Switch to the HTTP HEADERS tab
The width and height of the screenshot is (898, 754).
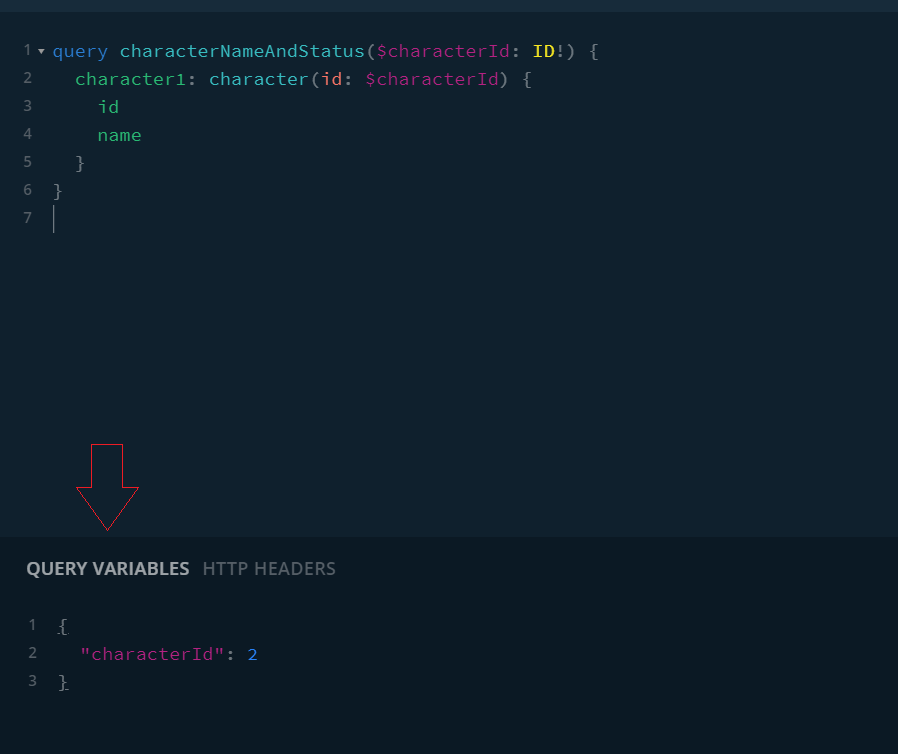(269, 569)
